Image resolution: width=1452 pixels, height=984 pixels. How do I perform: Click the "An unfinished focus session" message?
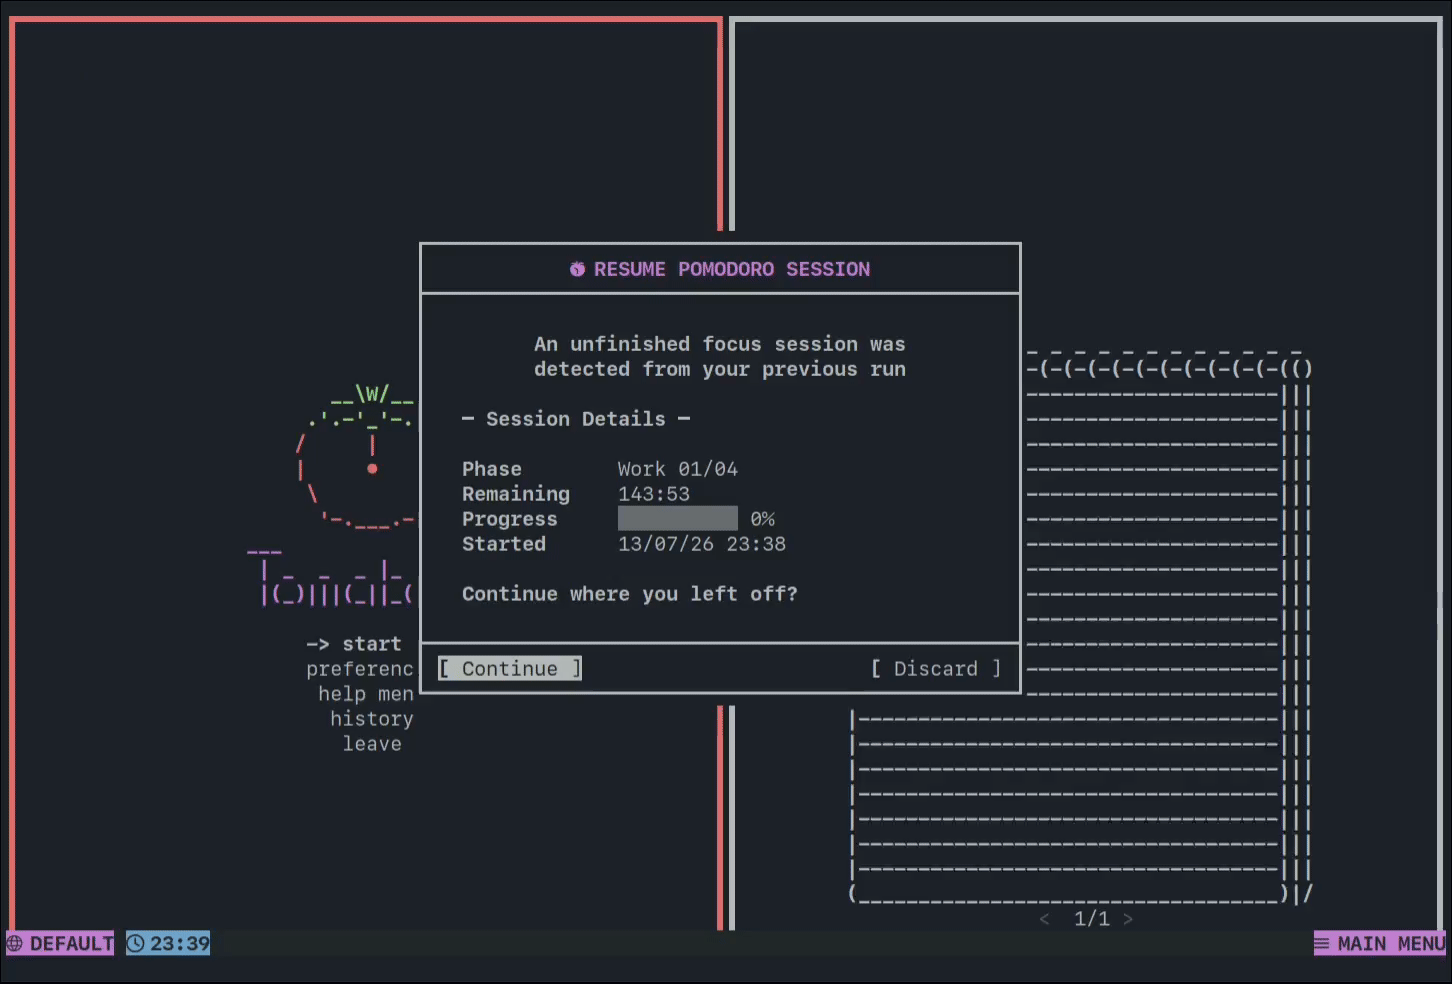[720, 356]
